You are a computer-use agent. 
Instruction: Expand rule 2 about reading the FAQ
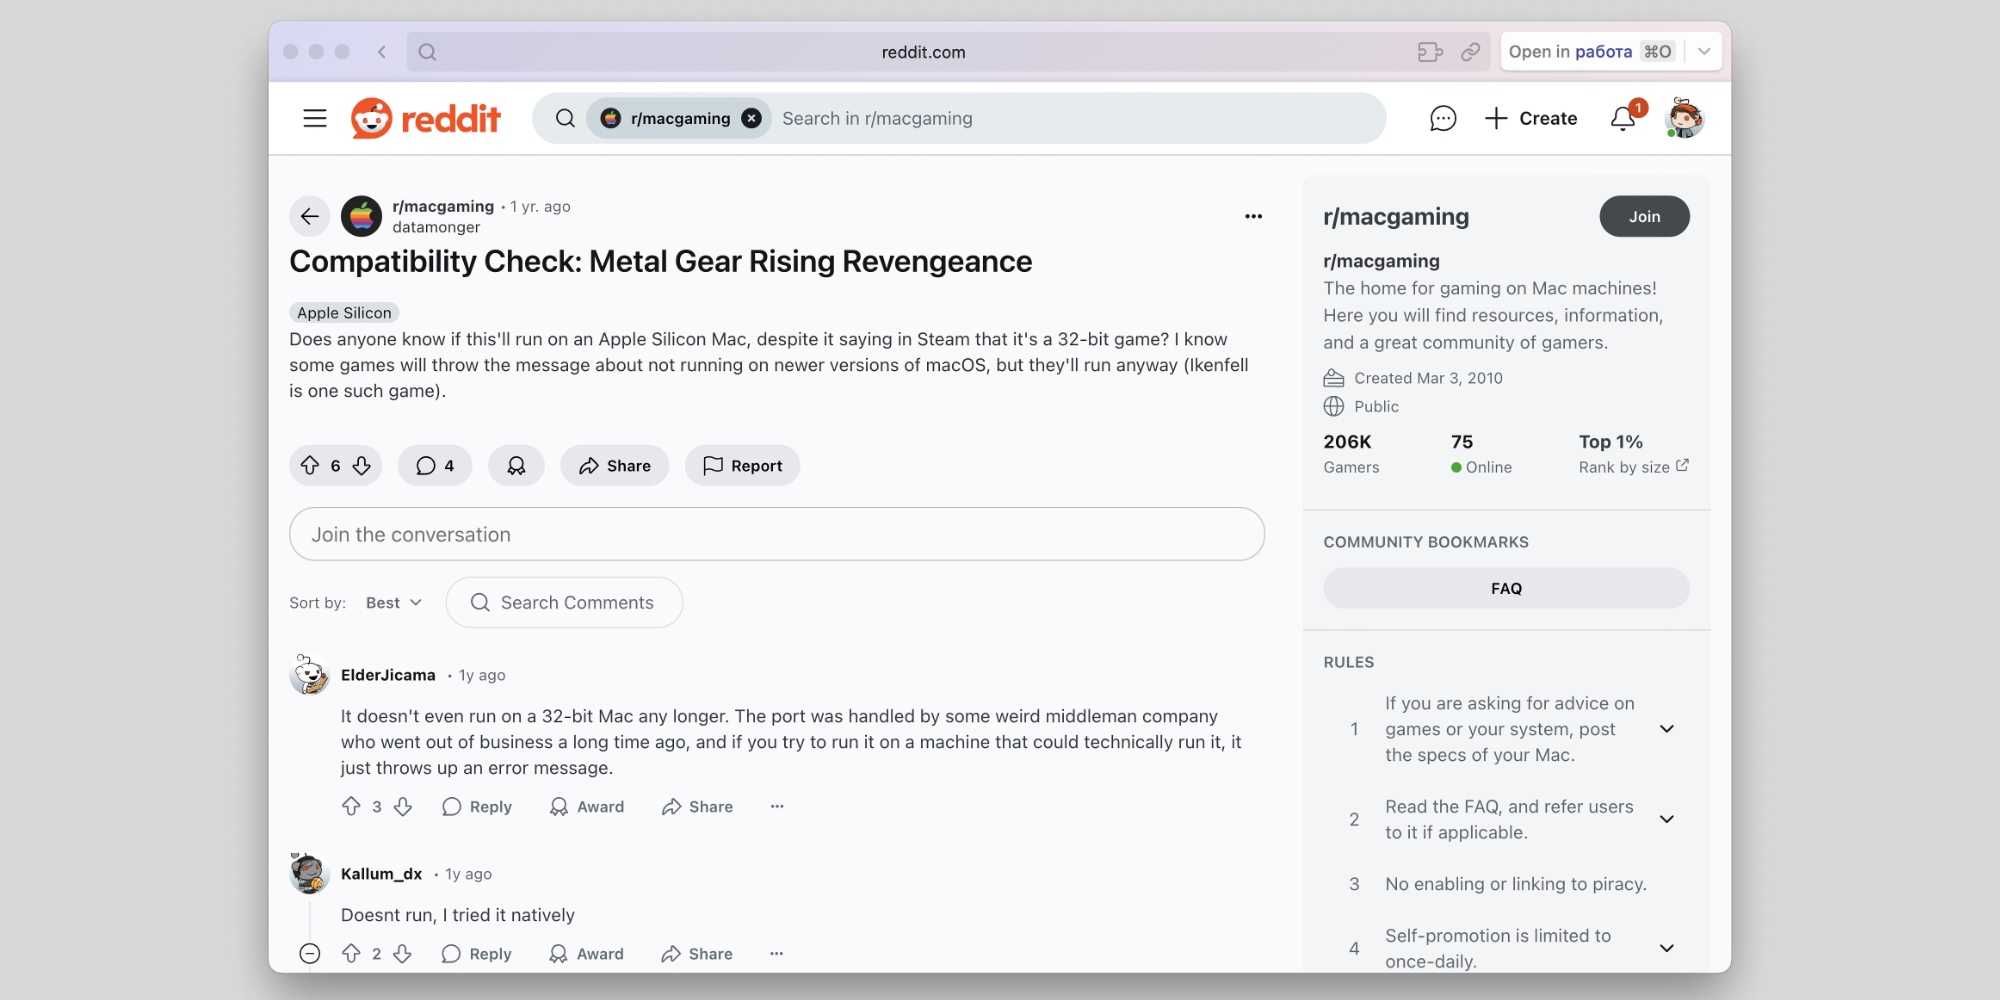(x=1667, y=819)
